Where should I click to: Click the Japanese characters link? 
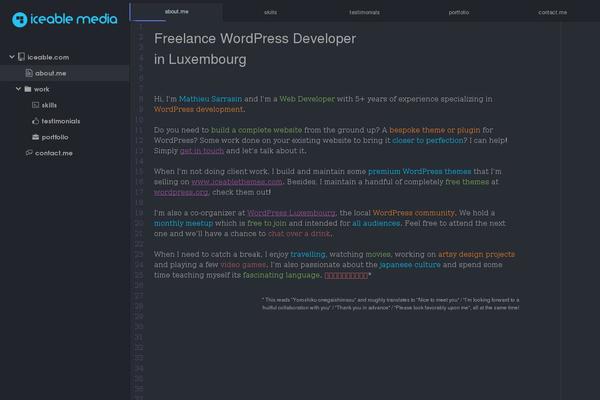(346, 275)
